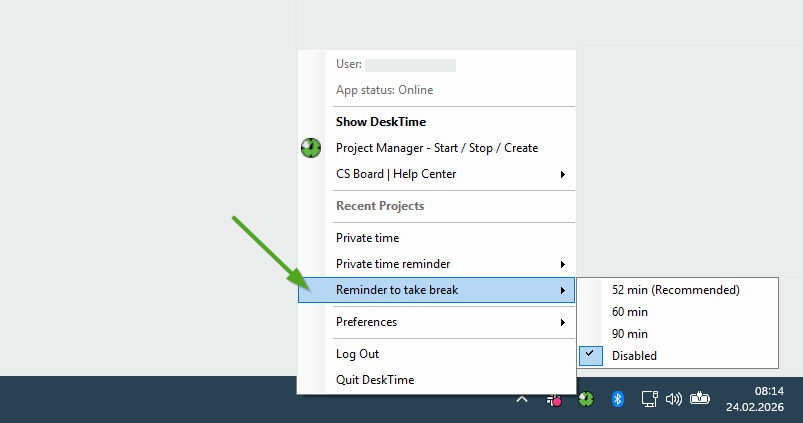This screenshot has width=803, height=423.
Task: Click Log Out
Action: click(x=357, y=354)
